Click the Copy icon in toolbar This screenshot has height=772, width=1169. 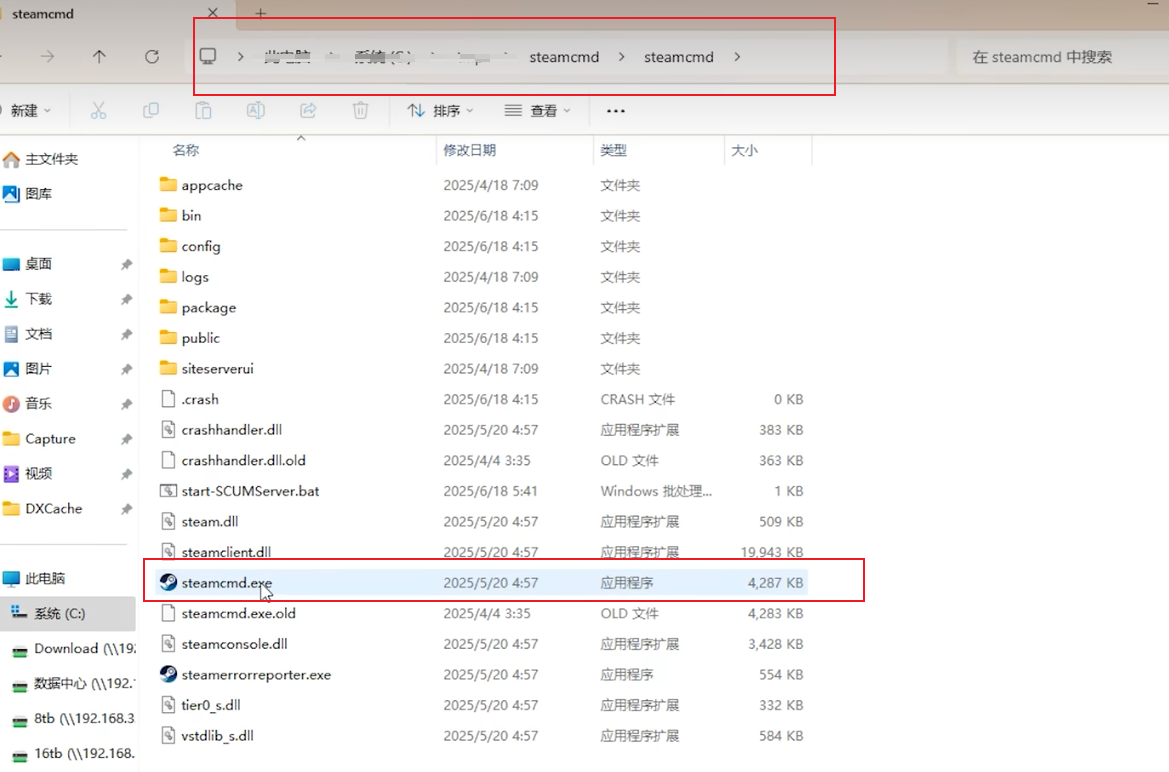[x=151, y=111]
